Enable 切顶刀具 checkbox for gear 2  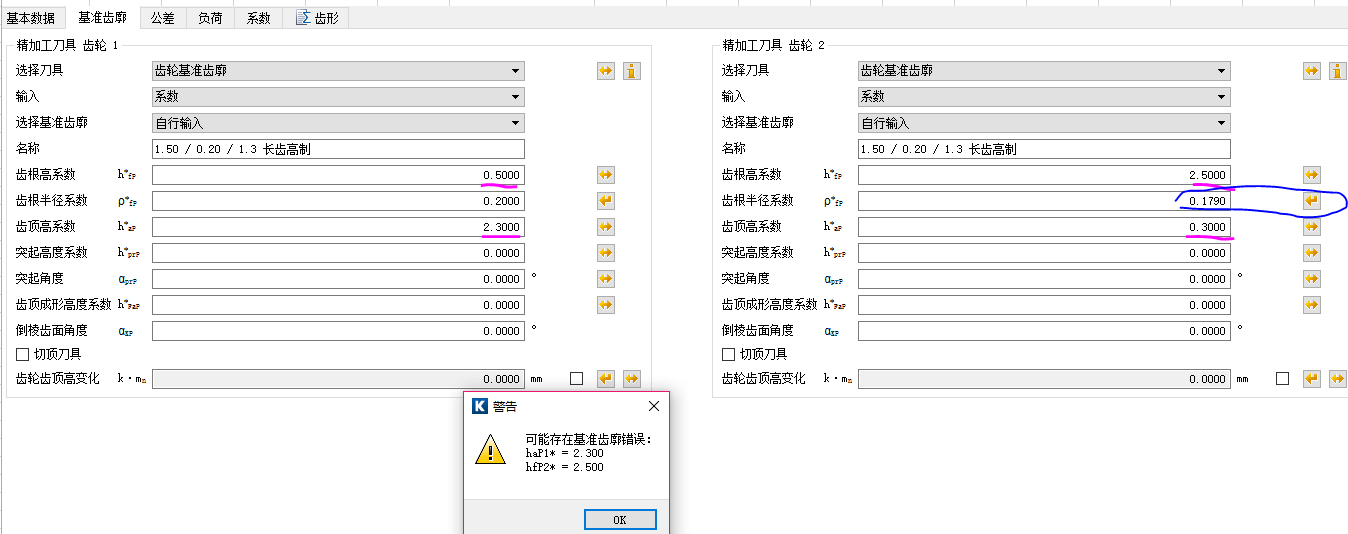(x=729, y=354)
